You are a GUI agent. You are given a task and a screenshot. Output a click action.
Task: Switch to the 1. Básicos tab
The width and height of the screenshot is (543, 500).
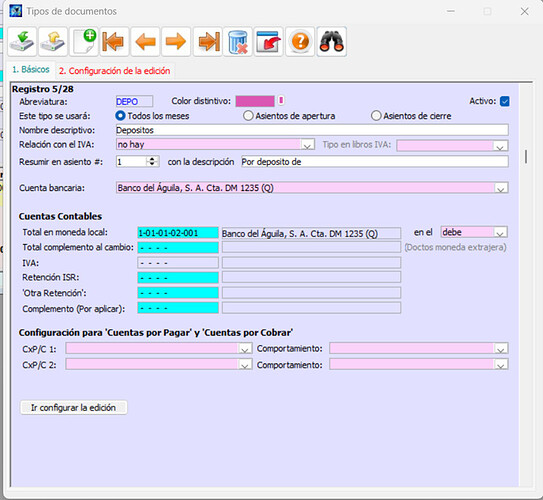click(x=31, y=70)
